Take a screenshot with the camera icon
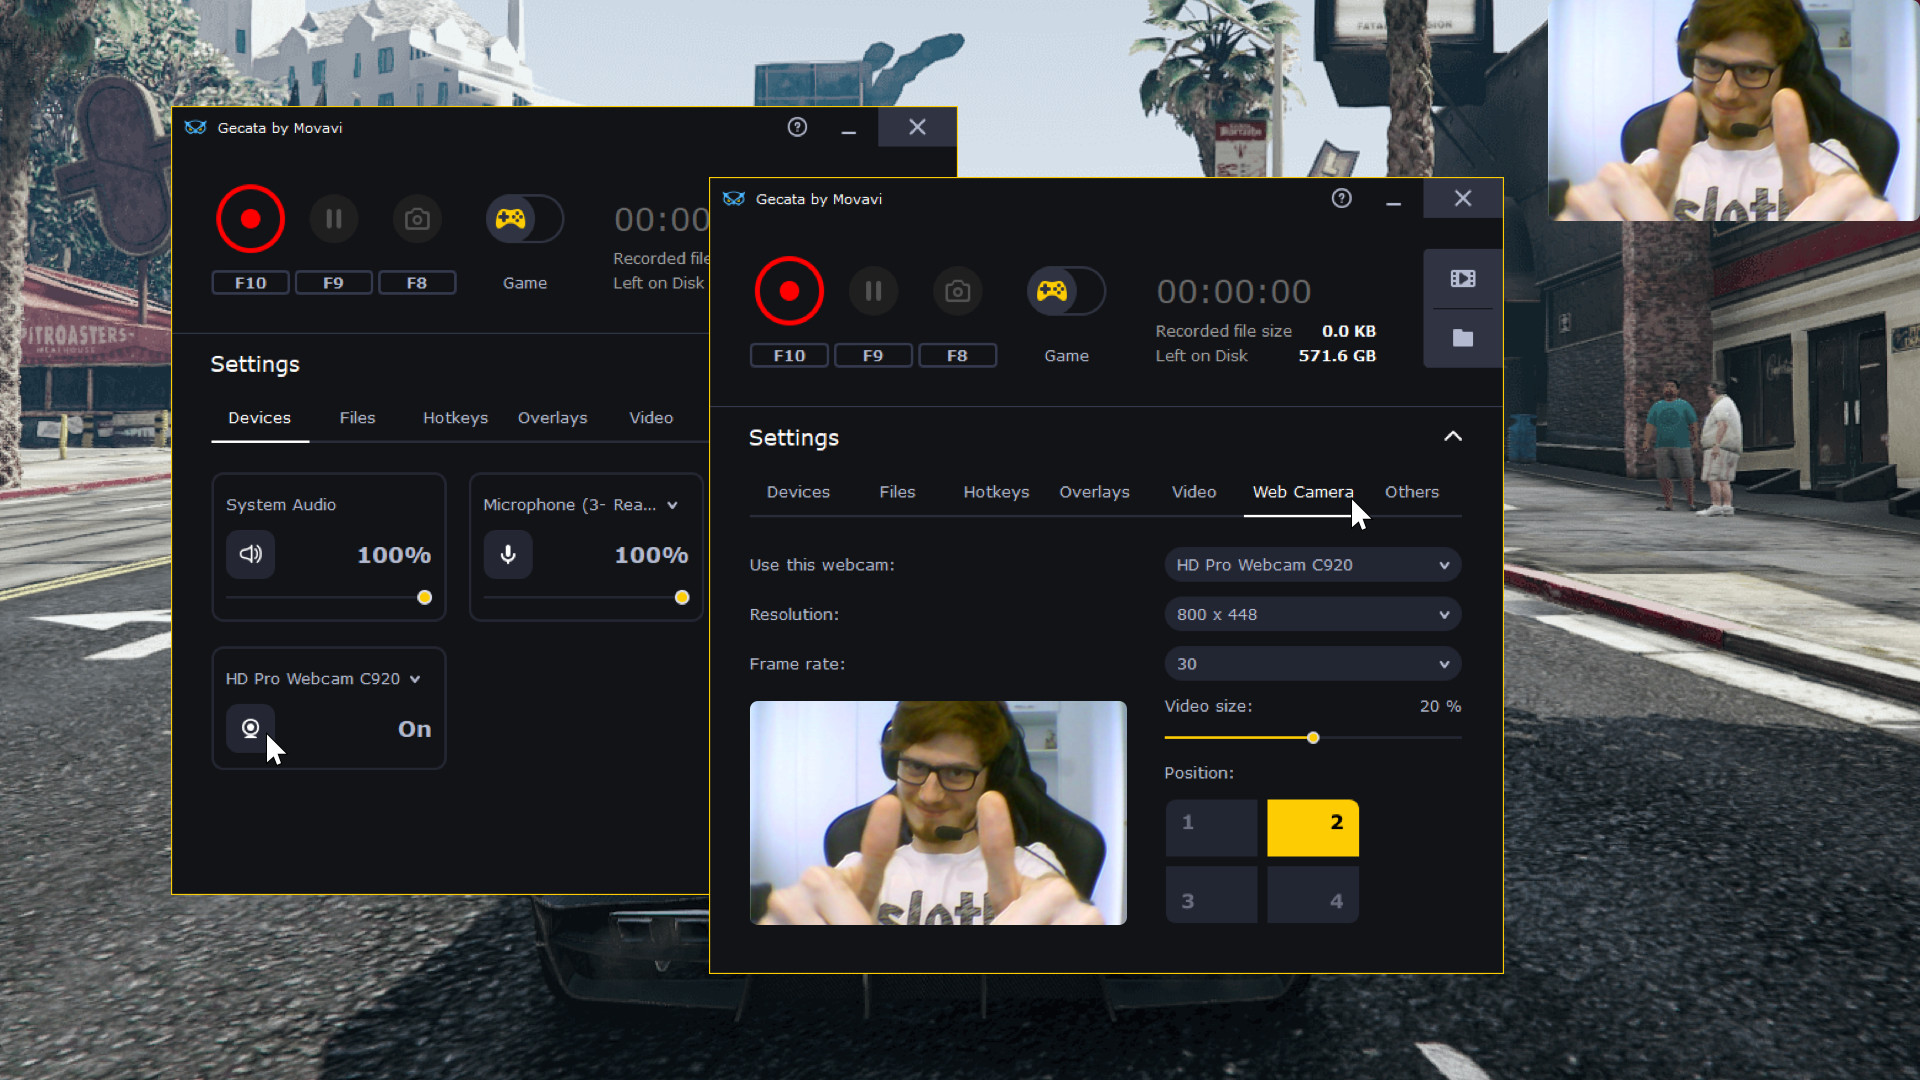1920x1080 pixels. pyautogui.click(x=957, y=291)
